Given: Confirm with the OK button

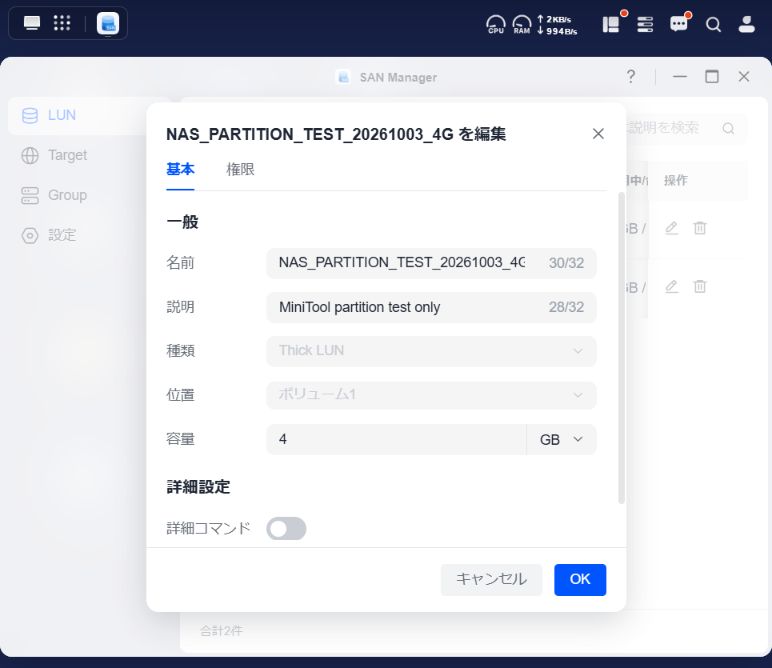Looking at the screenshot, I should coord(580,579).
